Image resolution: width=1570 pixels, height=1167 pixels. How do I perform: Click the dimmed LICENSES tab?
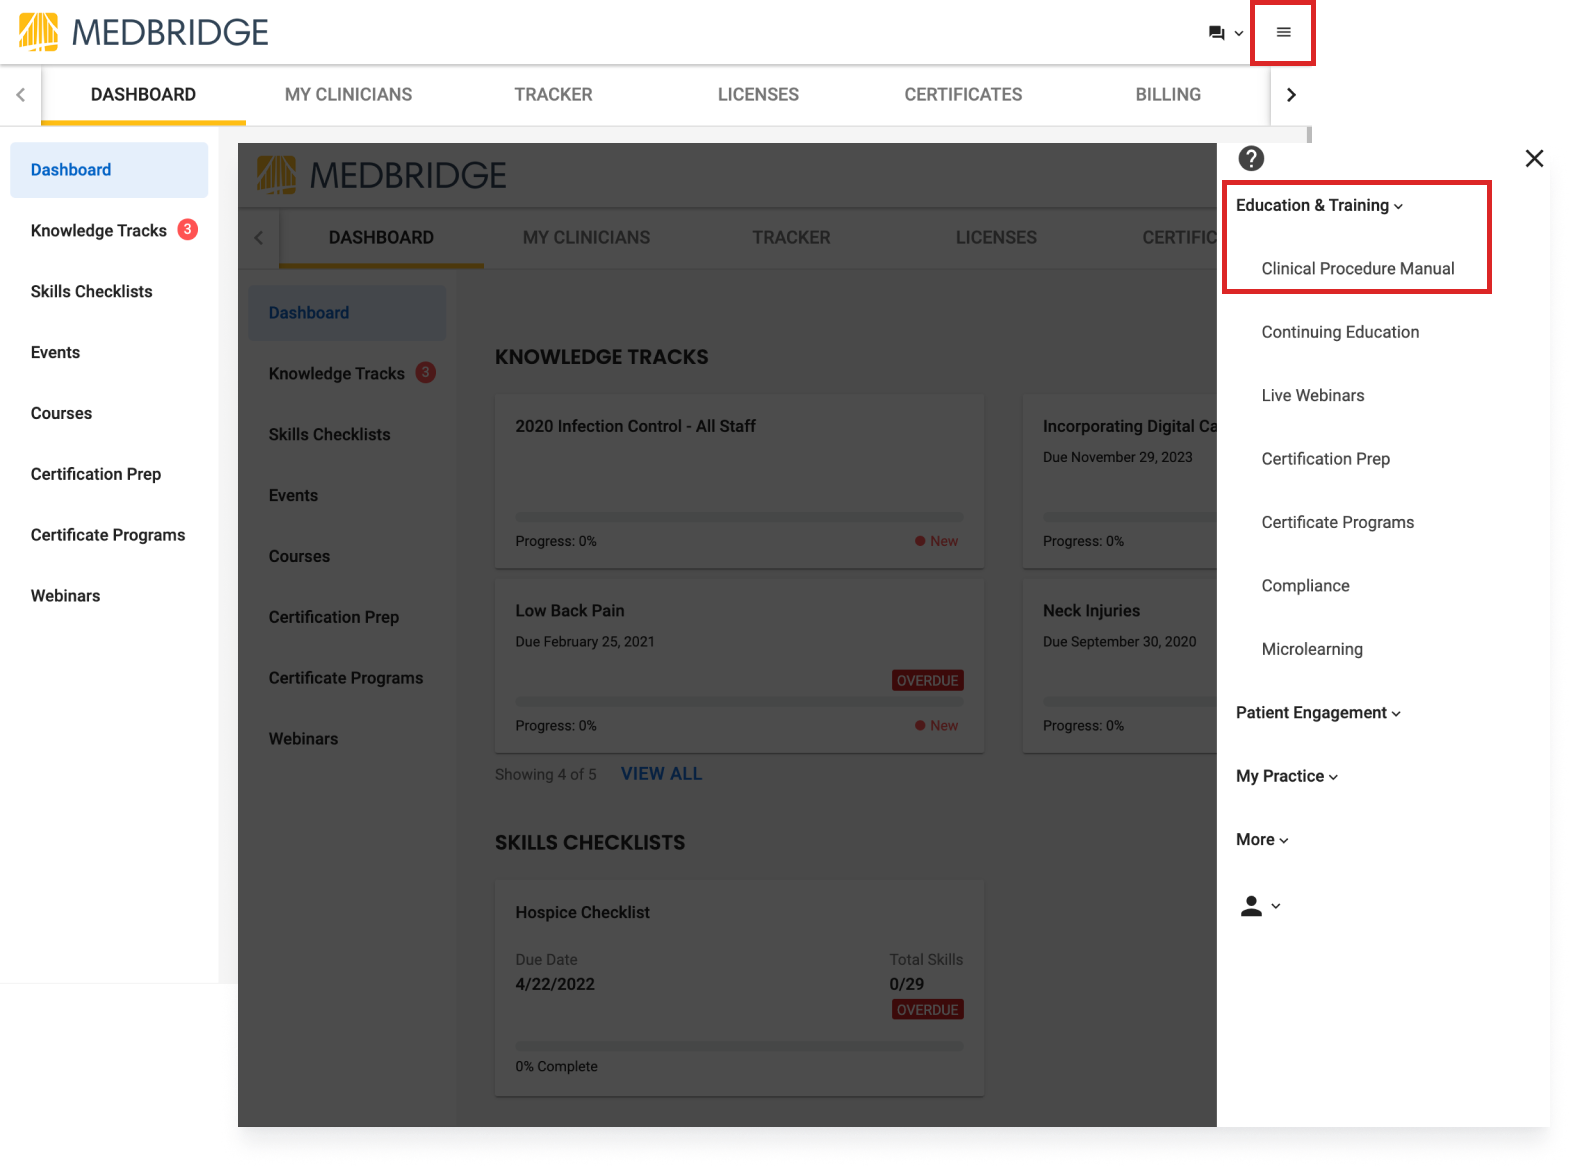click(x=996, y=238)
